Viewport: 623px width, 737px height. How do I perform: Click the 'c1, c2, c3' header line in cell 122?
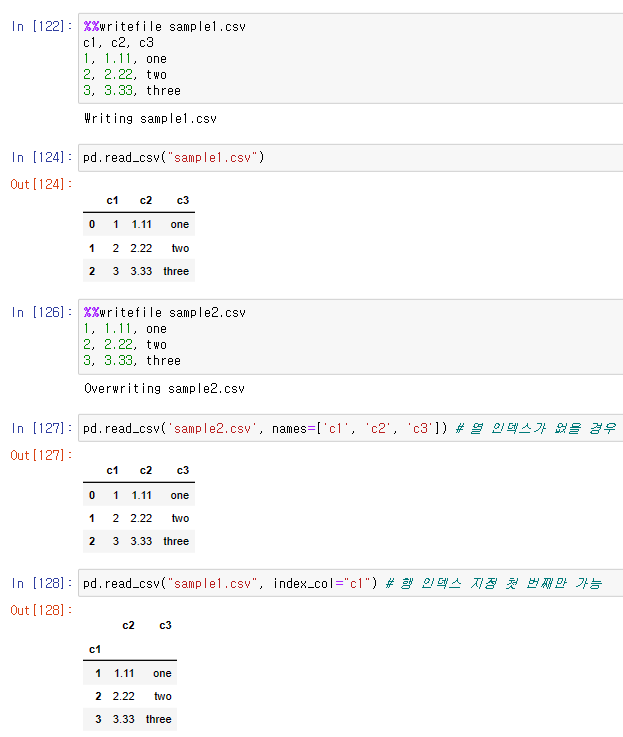pos(118,43)
